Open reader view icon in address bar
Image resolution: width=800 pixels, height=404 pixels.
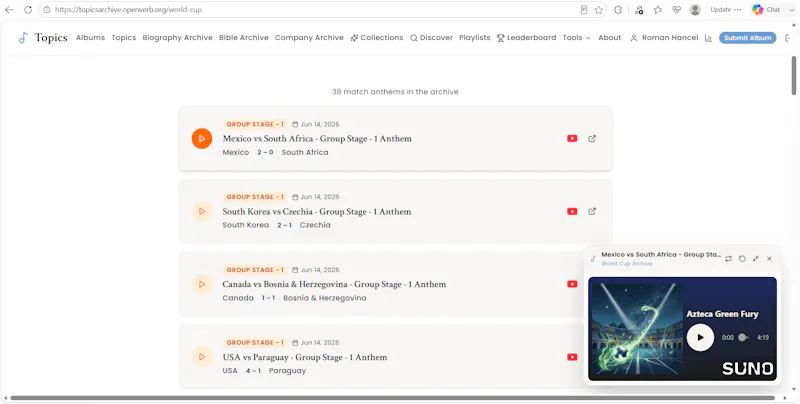(584, 10)
